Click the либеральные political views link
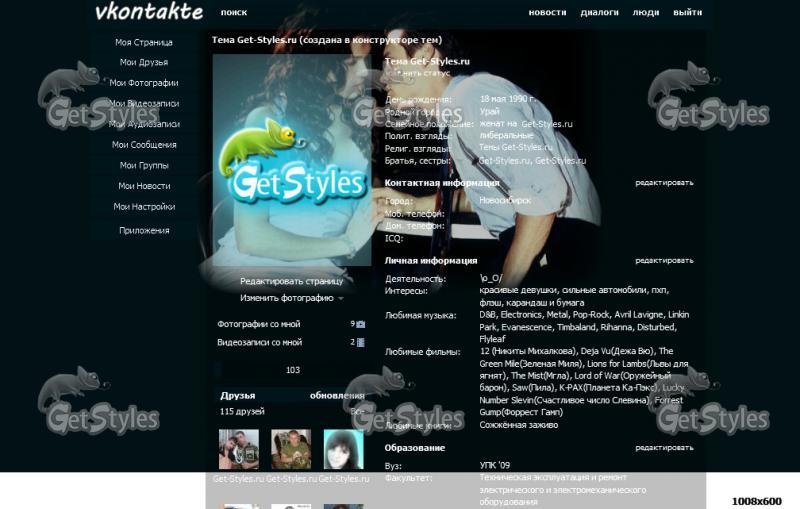The image size is (800, 509). [506, 136]
